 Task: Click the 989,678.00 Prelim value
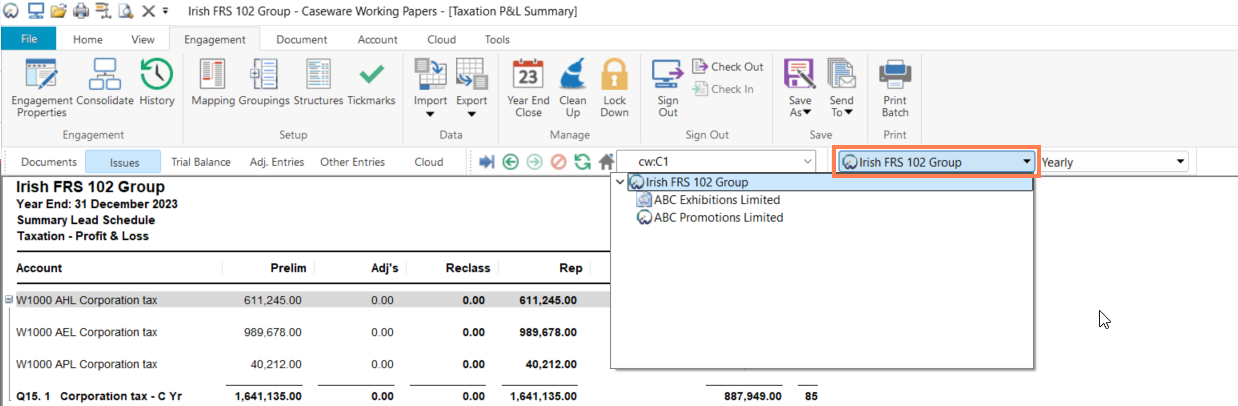272,332
